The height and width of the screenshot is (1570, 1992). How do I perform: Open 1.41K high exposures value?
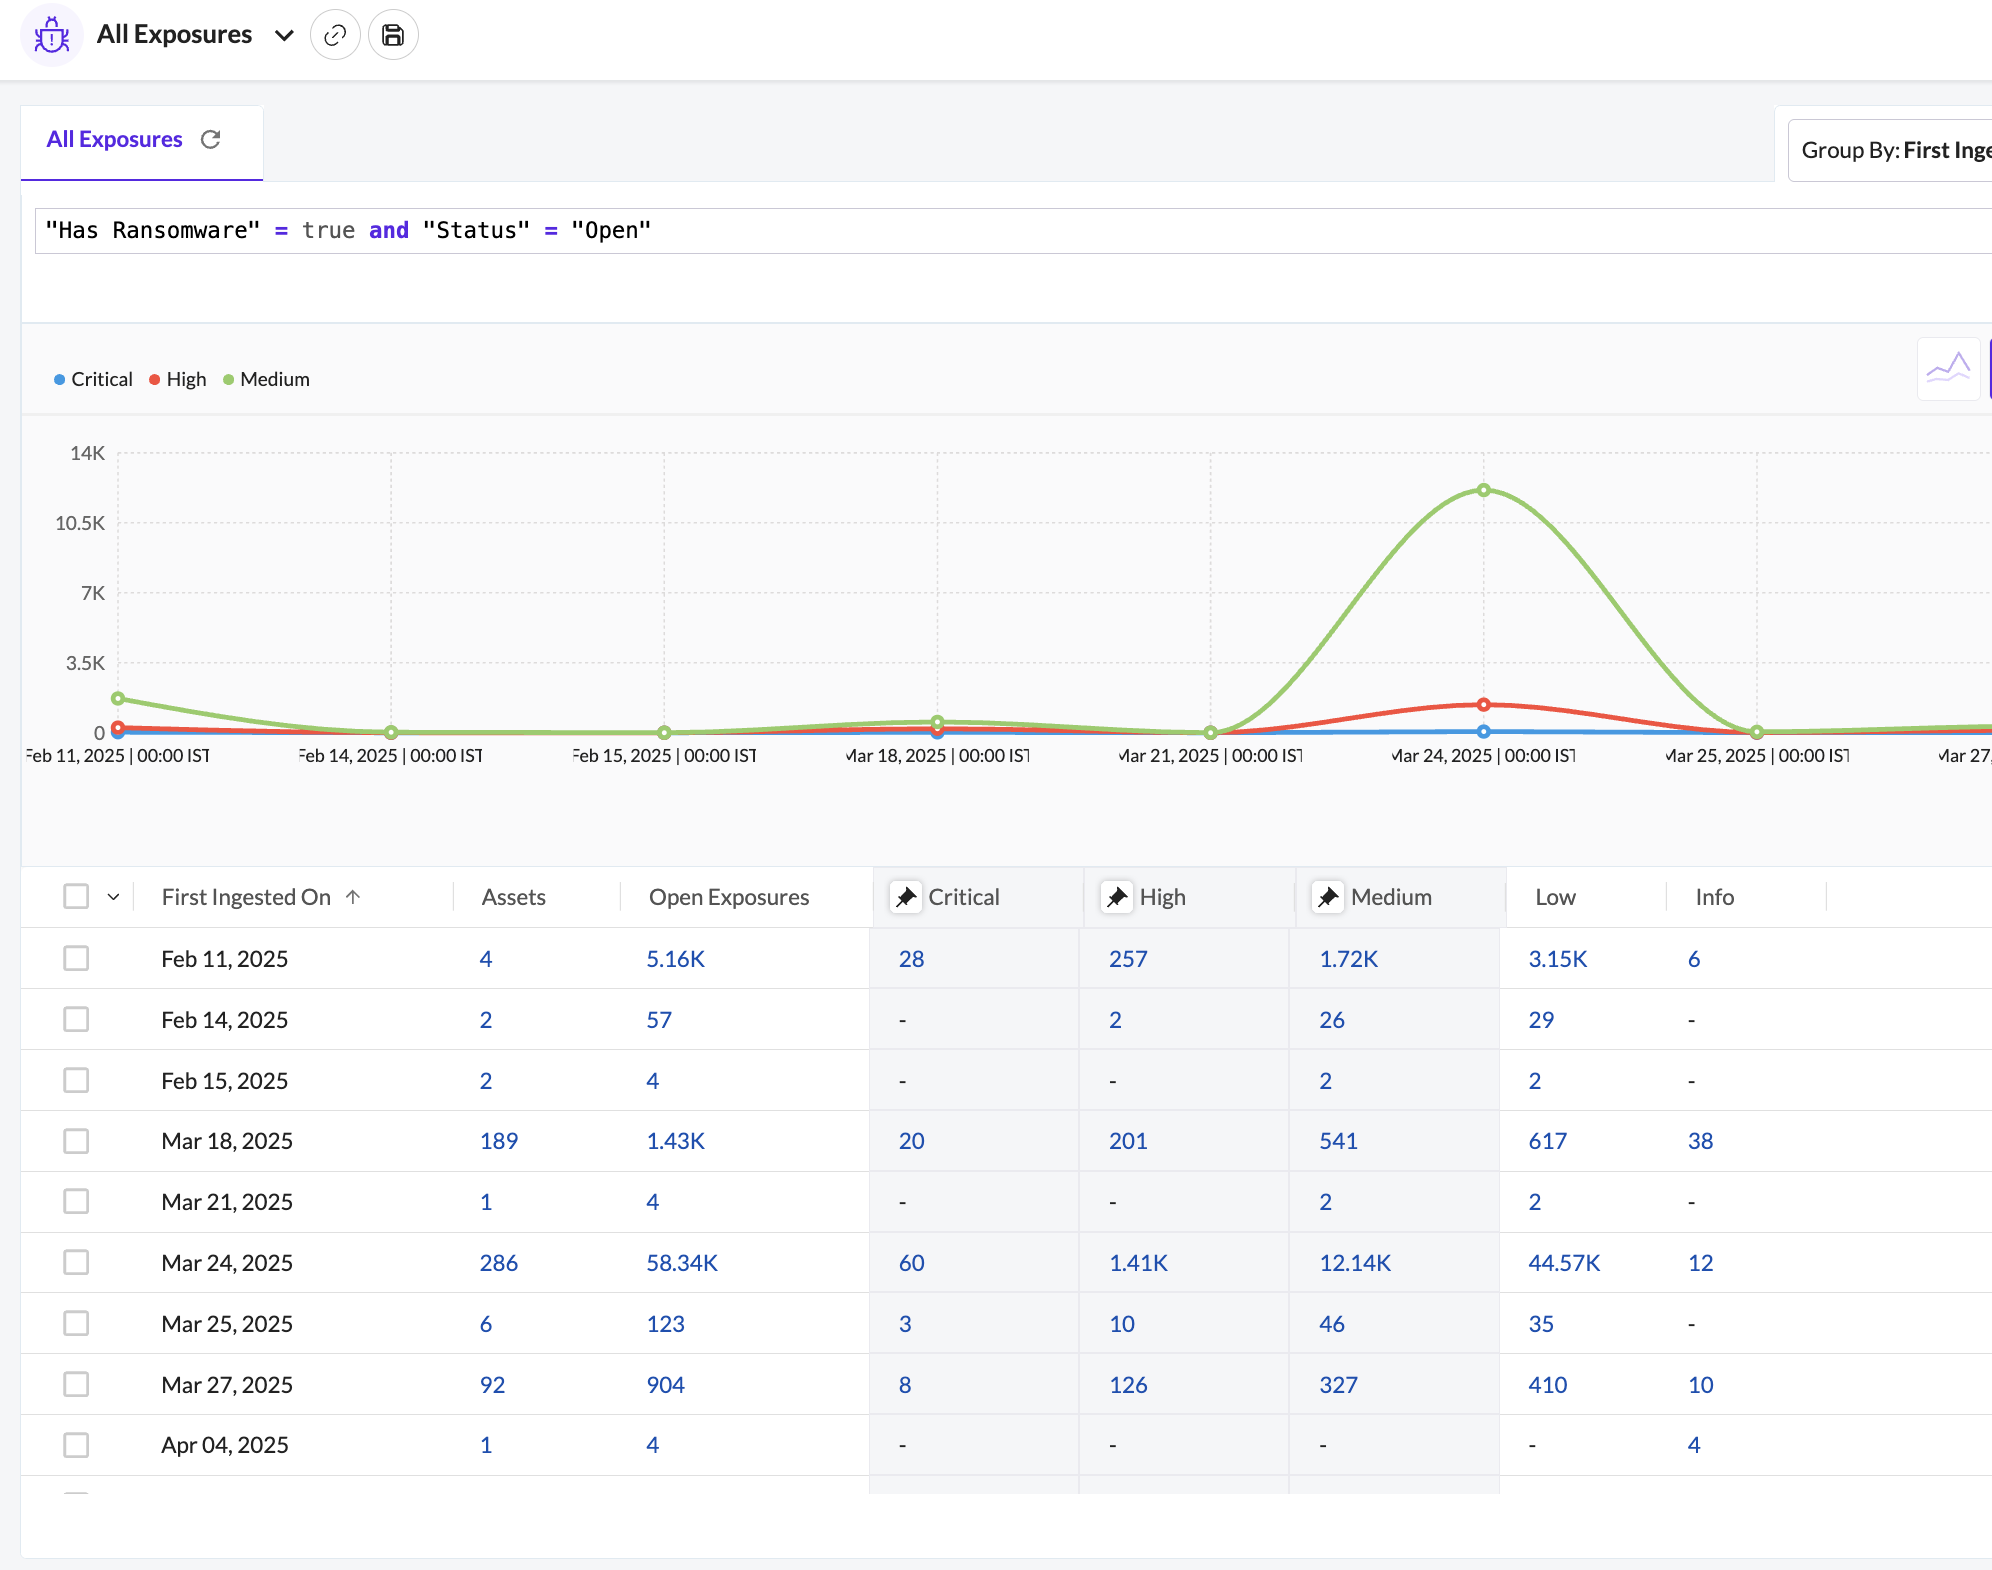(1138, 1263)
